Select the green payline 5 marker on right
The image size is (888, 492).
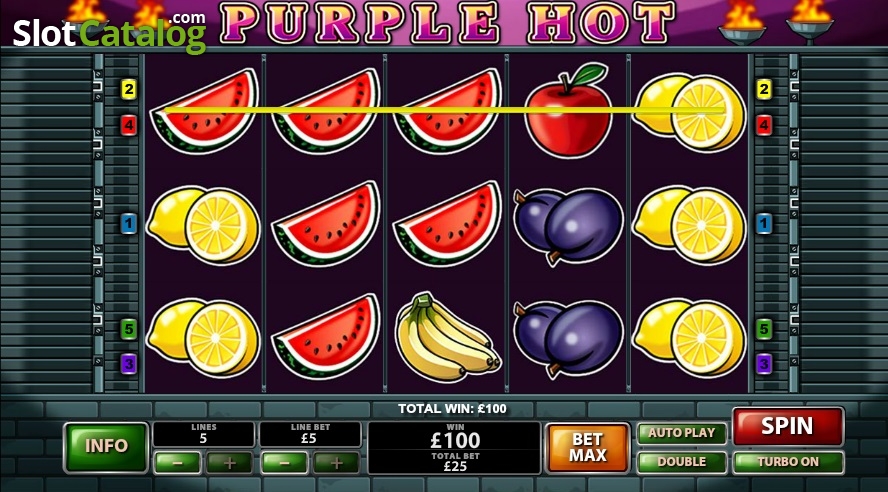[764, 329]
